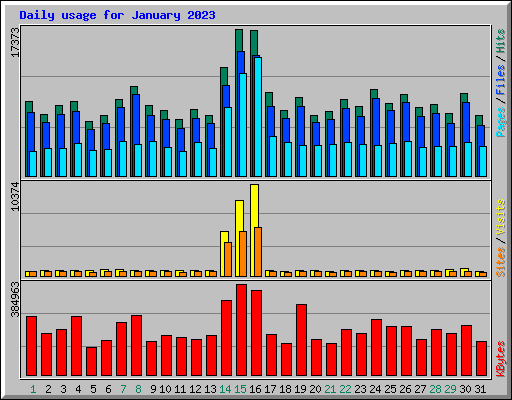Click day 9 on the x-axis
This screenshot has width=512, height=400.
tap(153, 389)
